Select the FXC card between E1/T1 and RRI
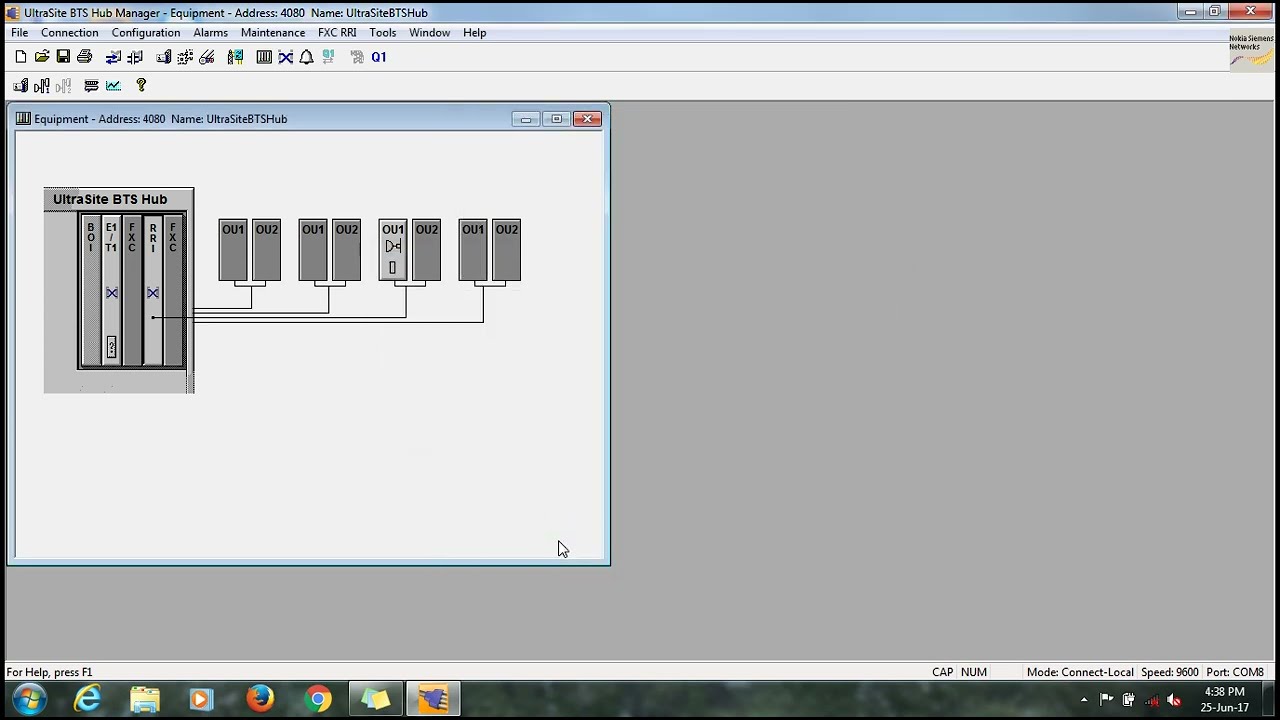This screenshot has width=1280, height=720. tap(132, 291)
